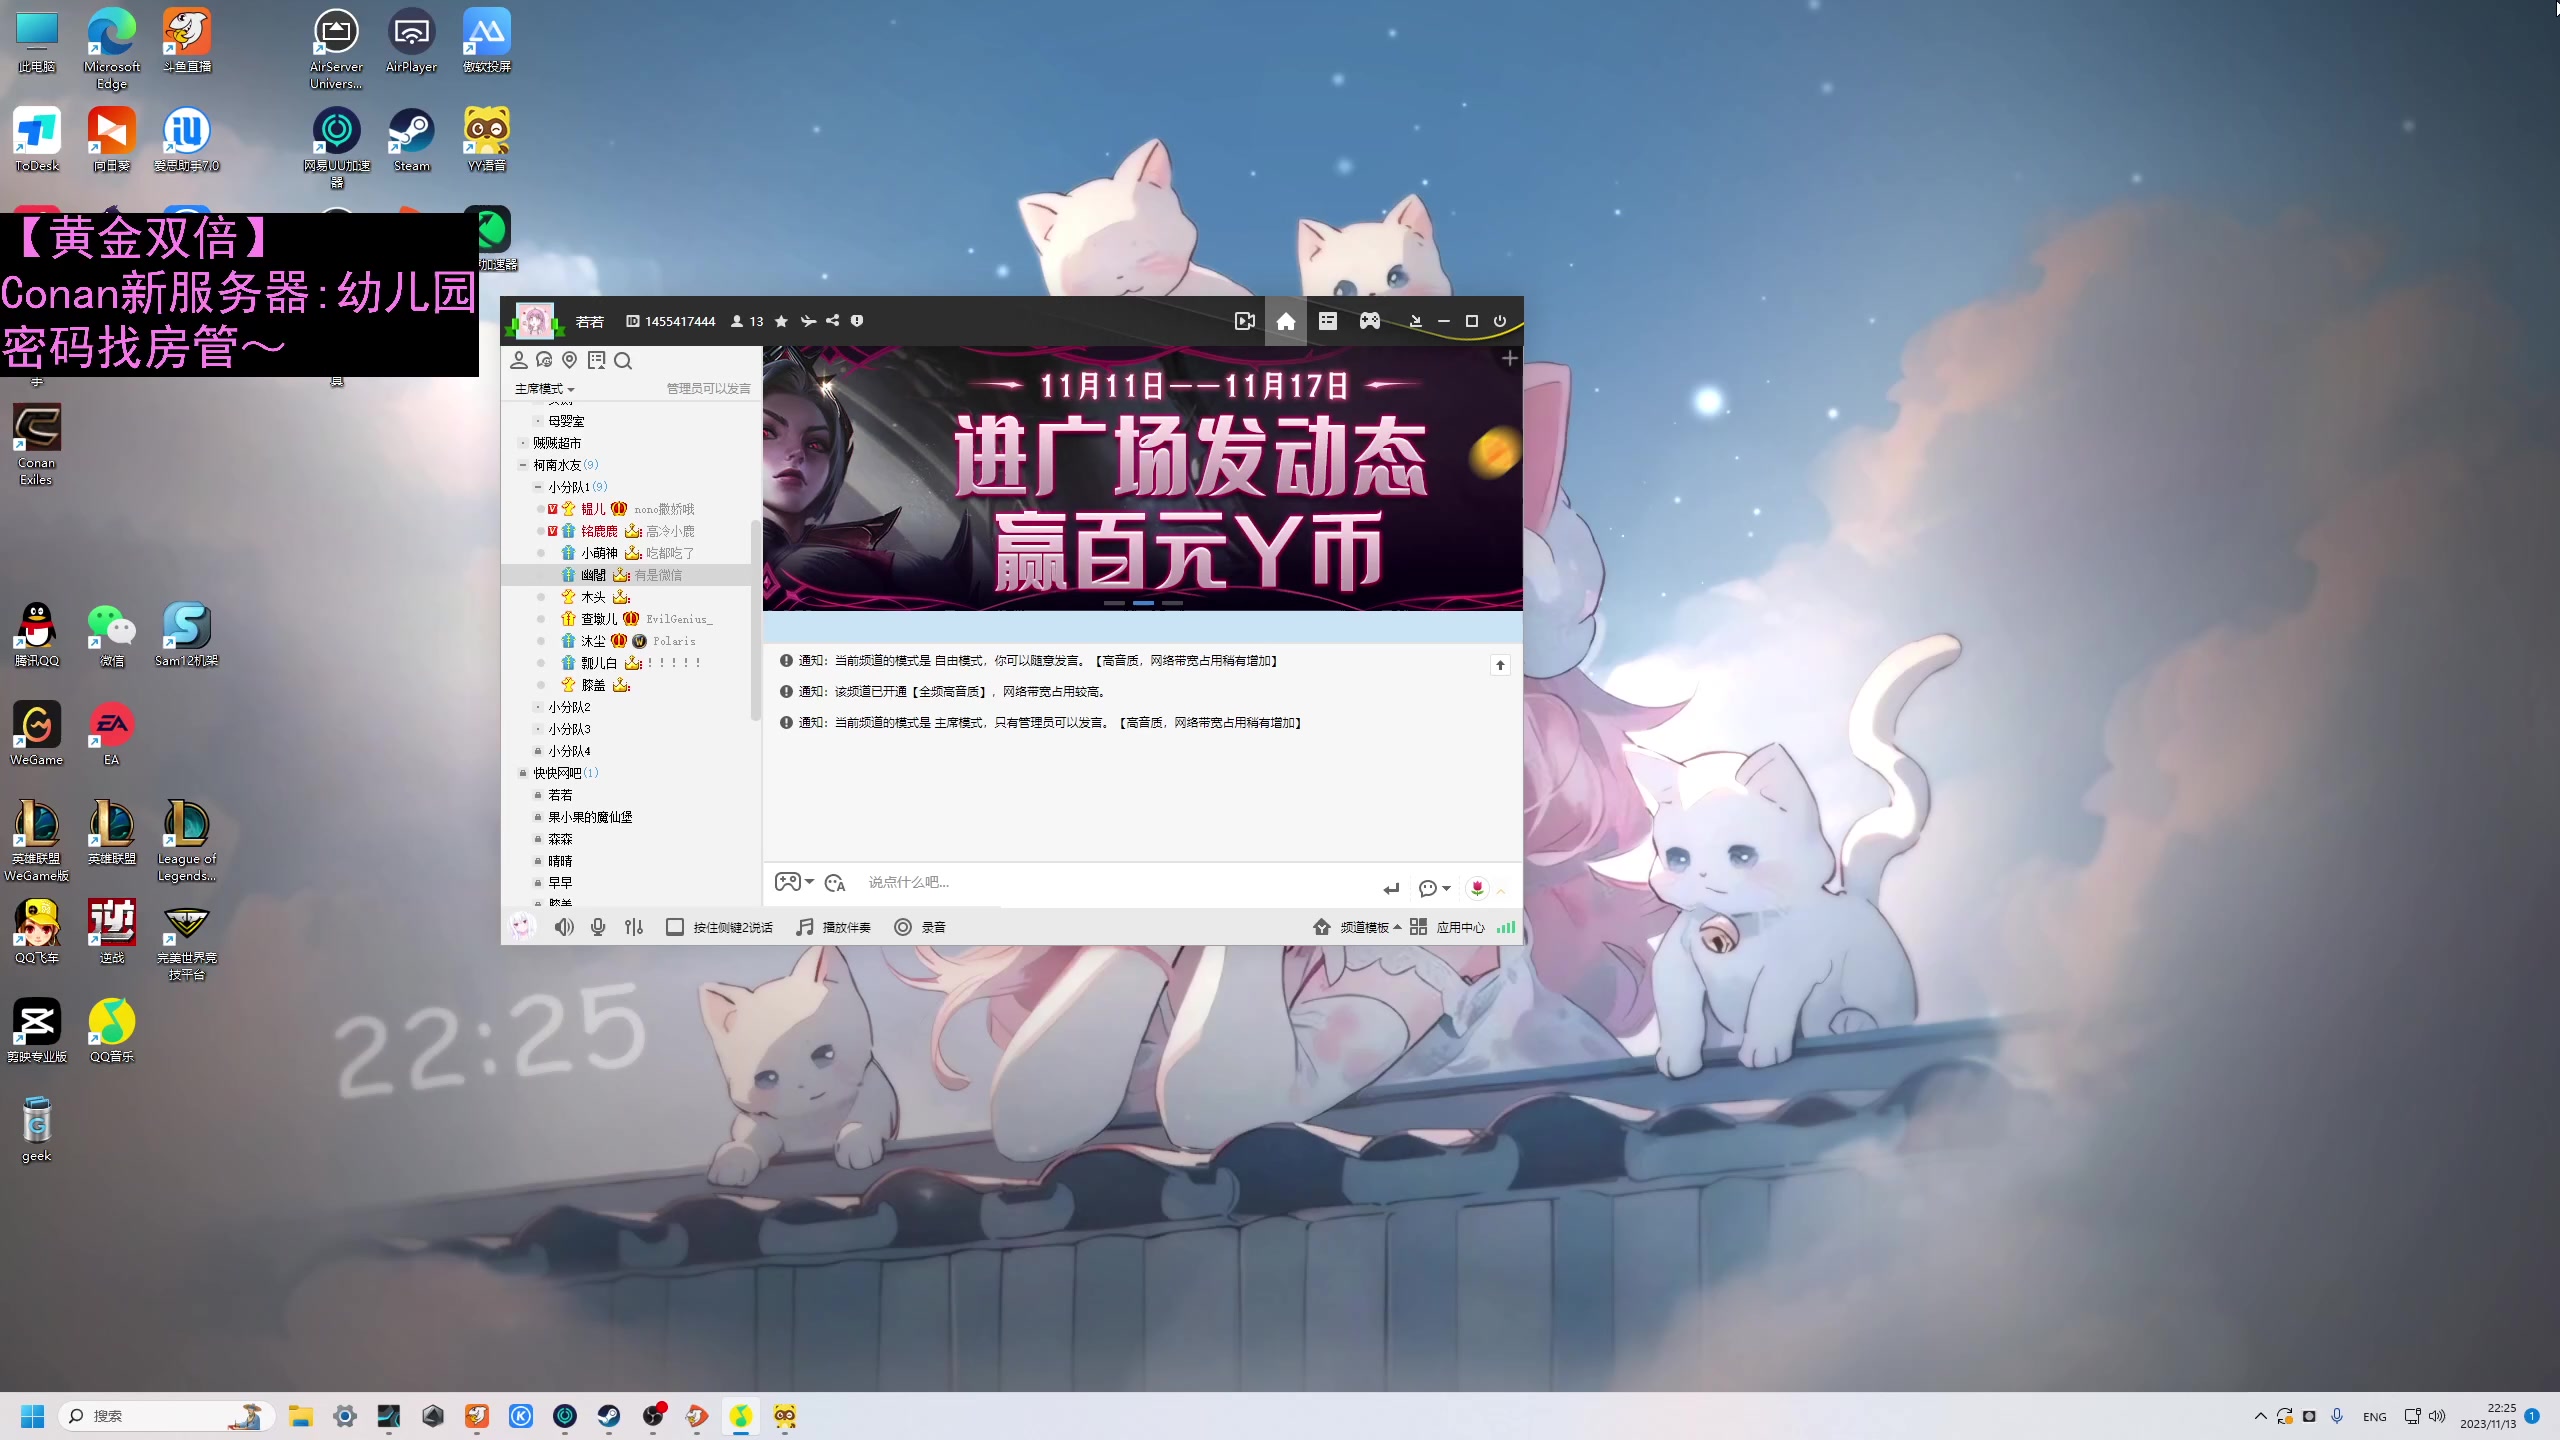Select the 早早 subchannel
This screenshot has height=1440, width=2560.
point(560,883)
